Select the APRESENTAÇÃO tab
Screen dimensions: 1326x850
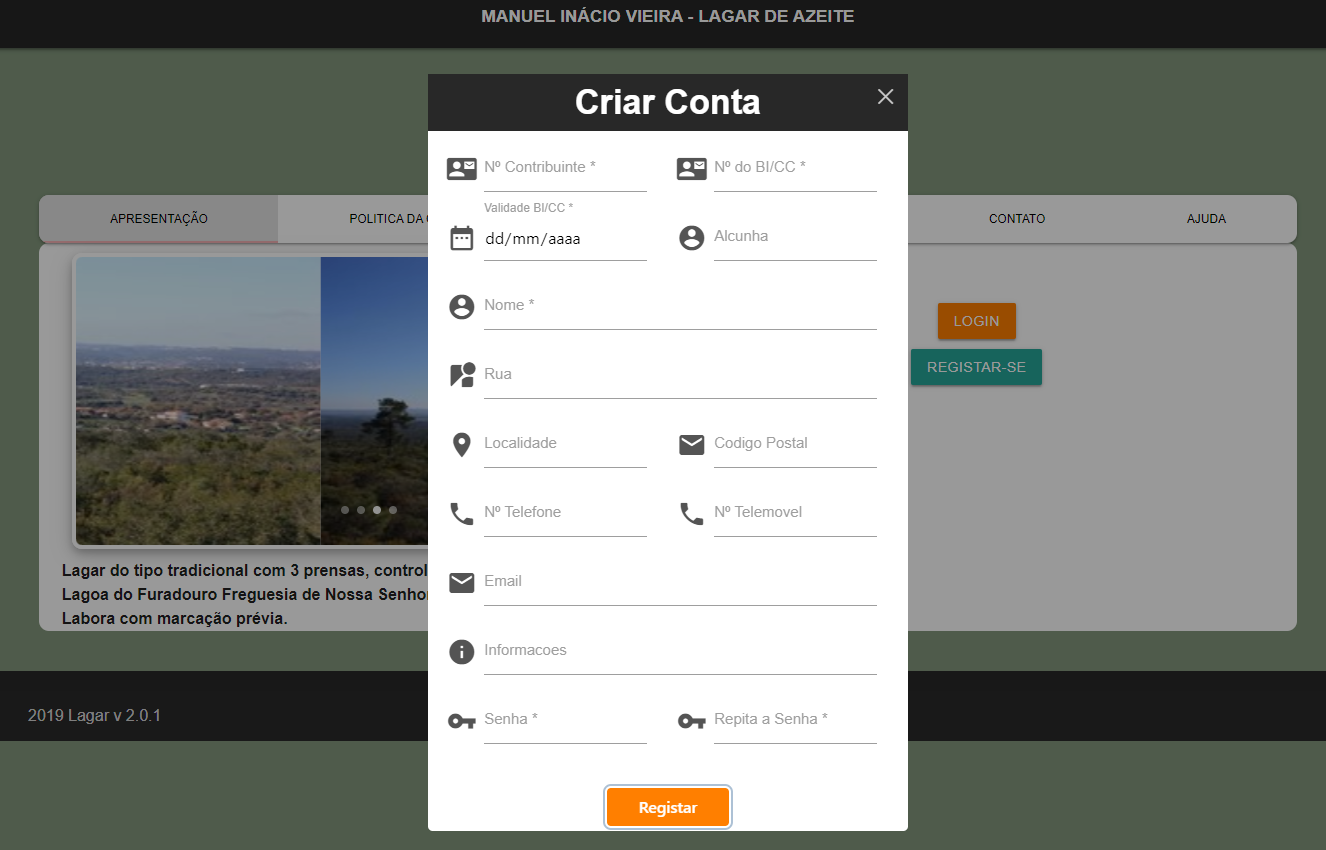pyautogui.click(x=159, y=219)
